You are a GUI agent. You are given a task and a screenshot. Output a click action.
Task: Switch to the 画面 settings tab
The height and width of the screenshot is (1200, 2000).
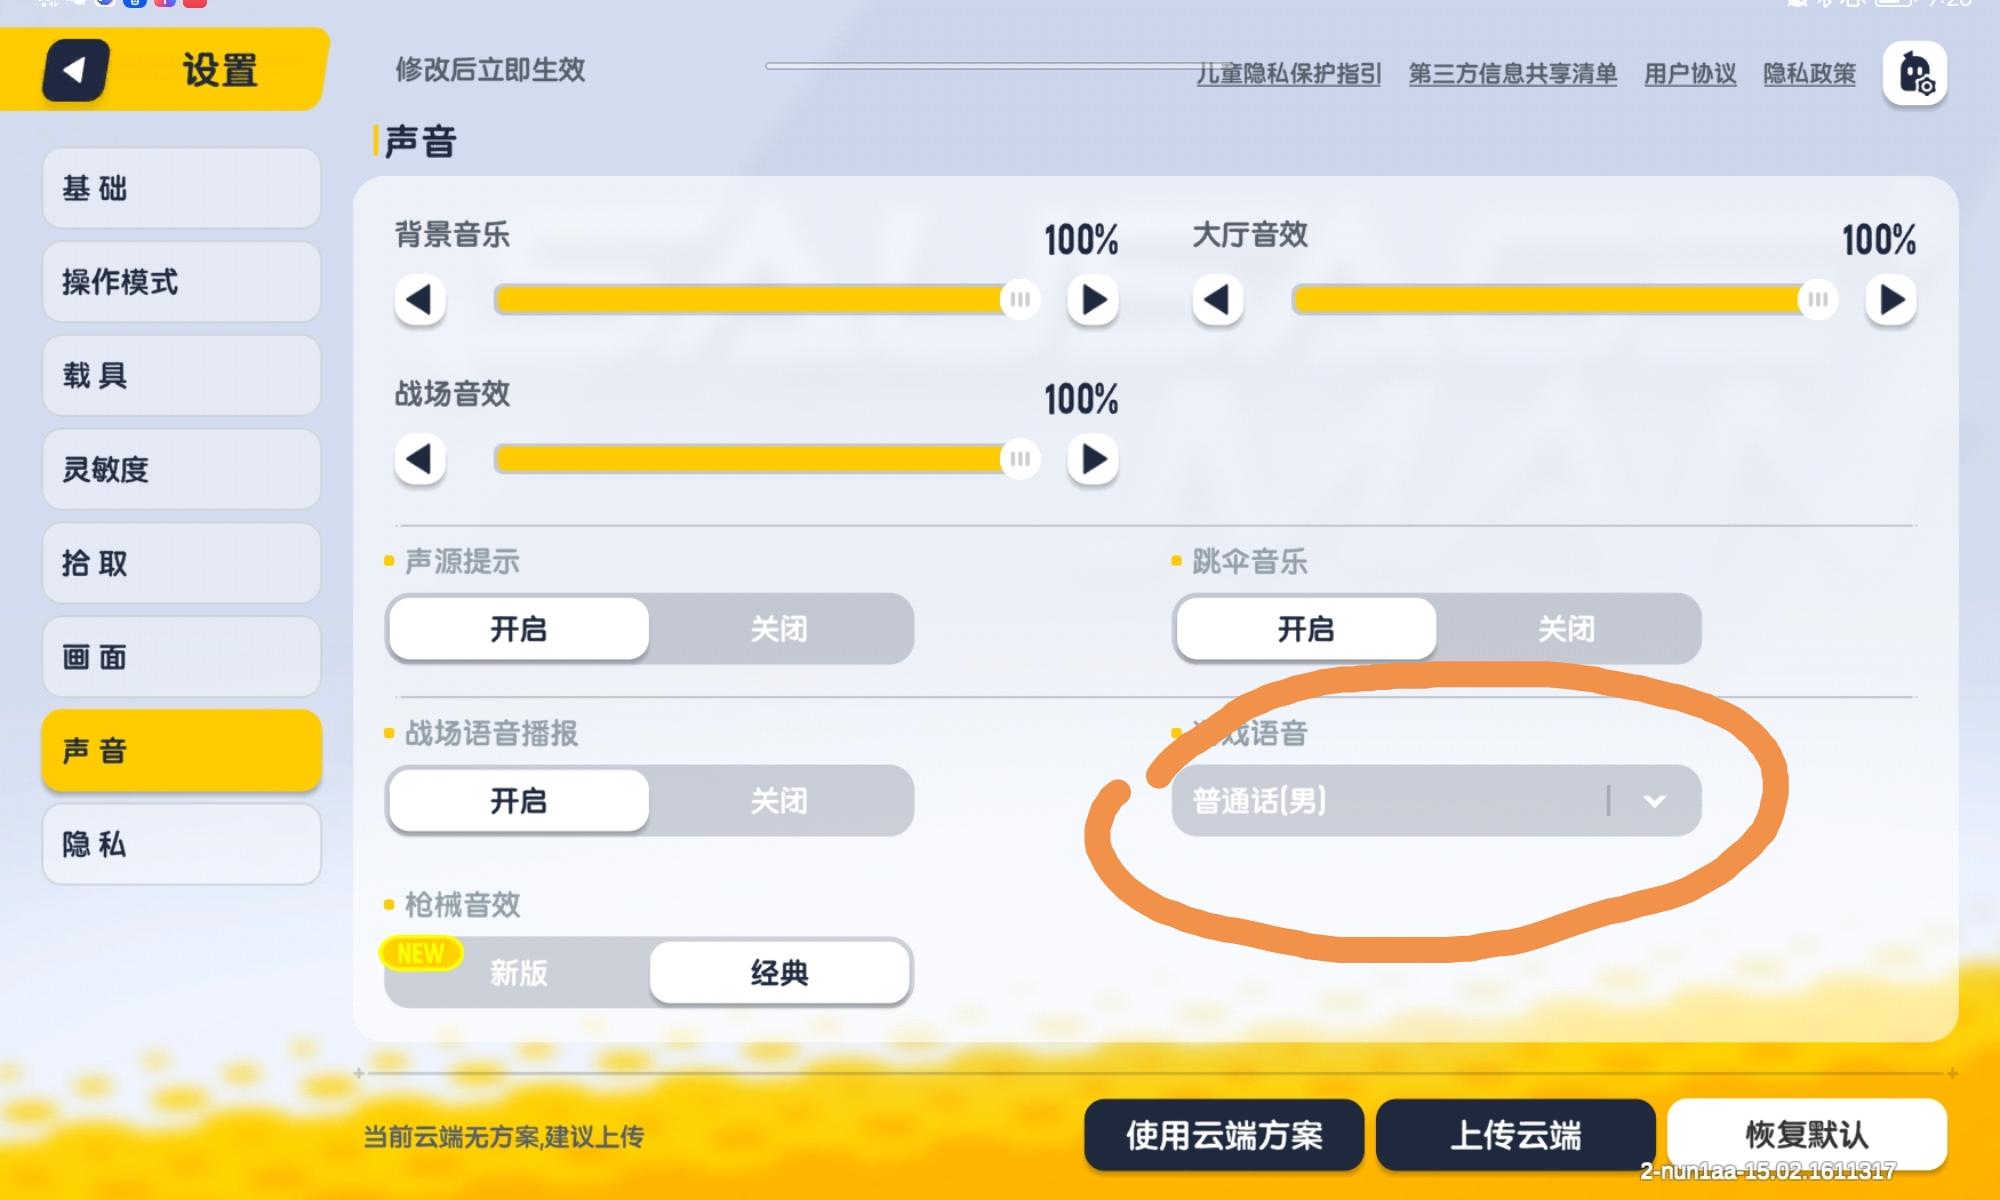181,657
